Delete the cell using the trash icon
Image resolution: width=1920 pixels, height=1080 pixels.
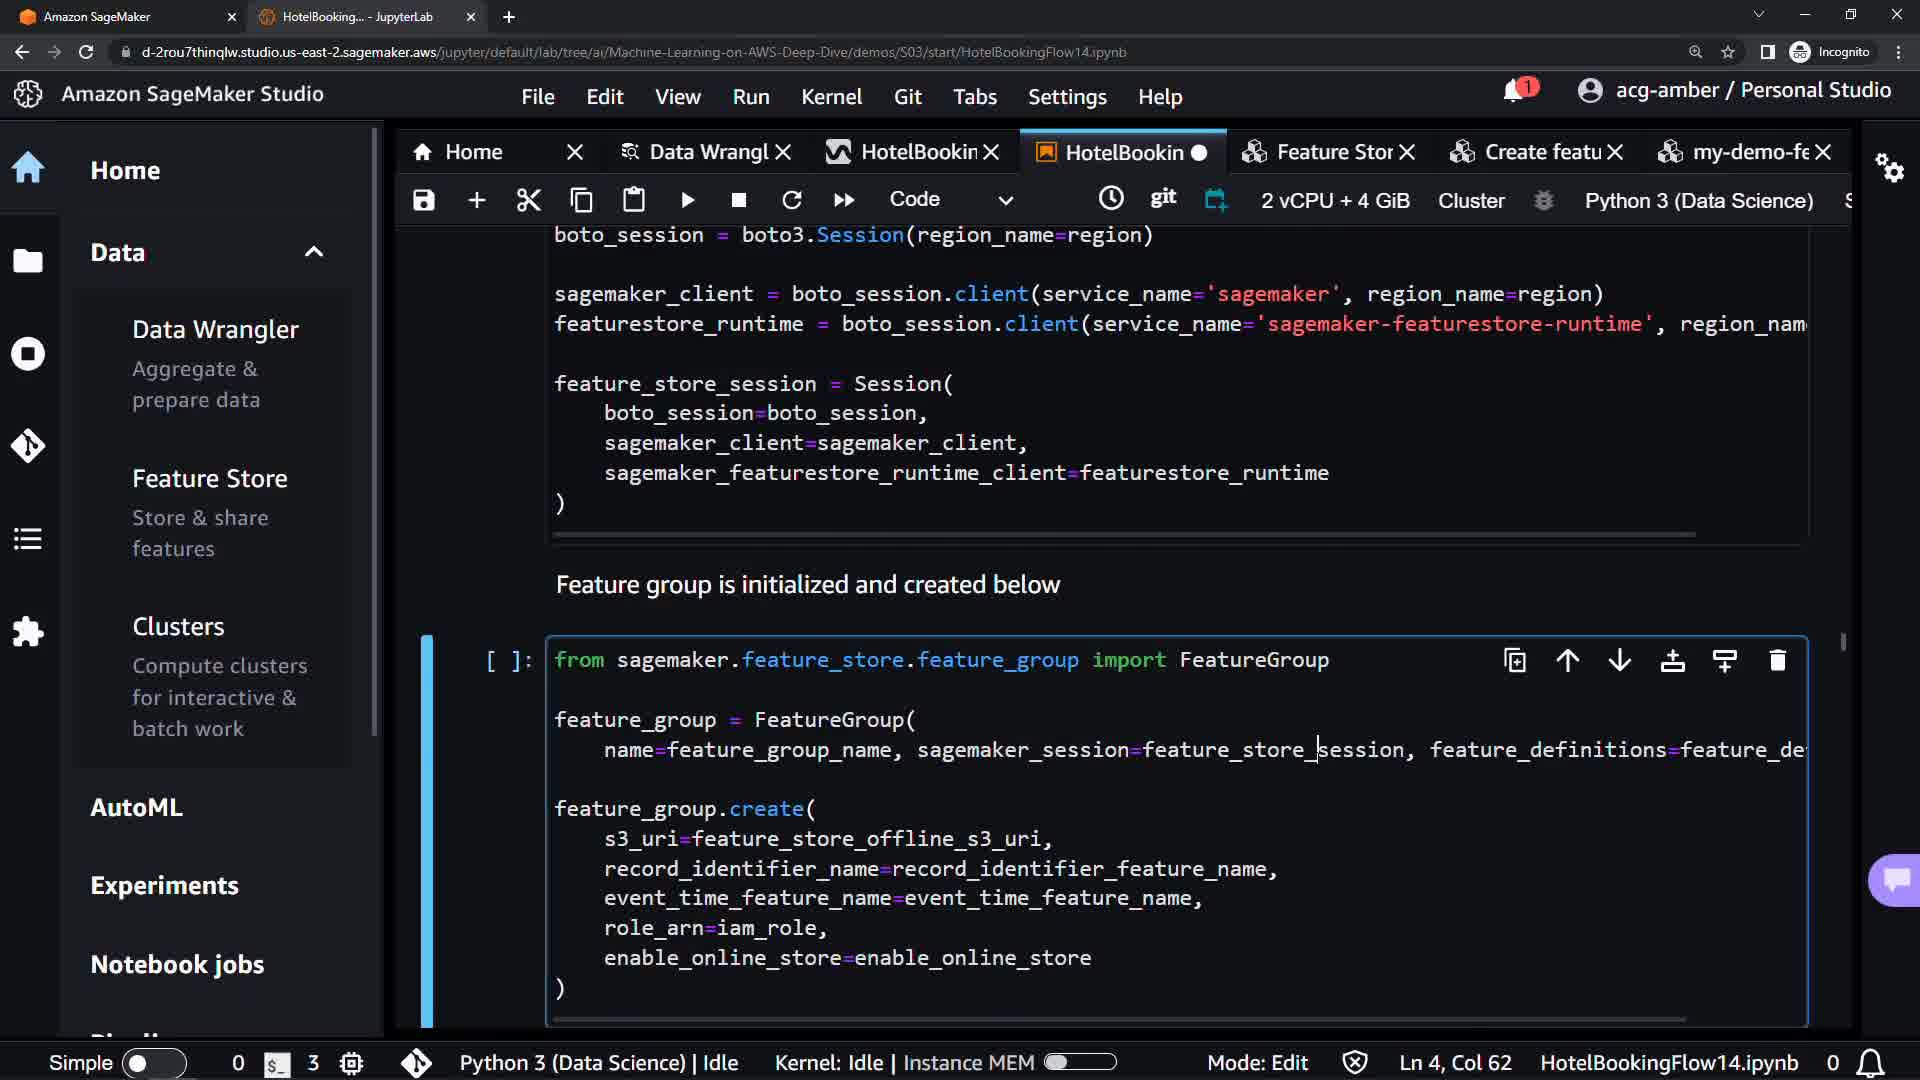[x=1777, y=660]
